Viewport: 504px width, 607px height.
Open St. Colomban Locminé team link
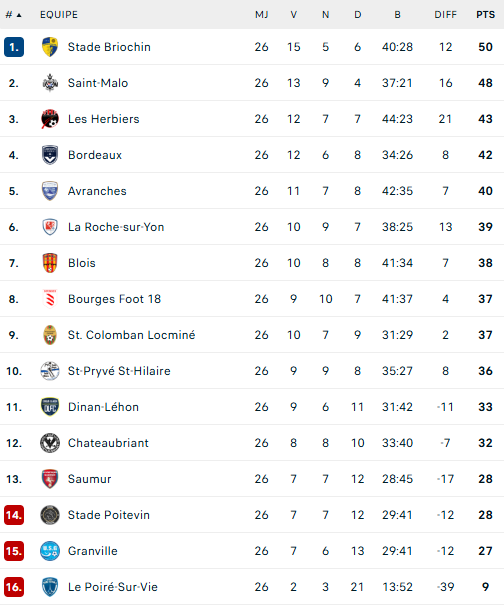[x=132, y=335]
